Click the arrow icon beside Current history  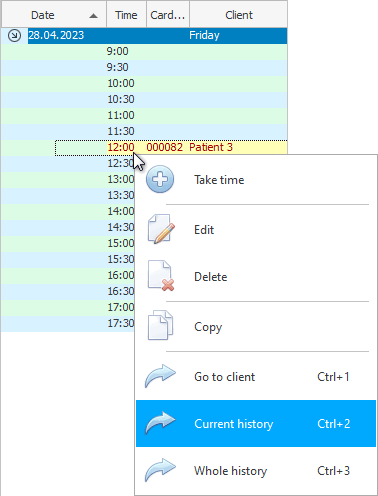[x=160, y=423]
